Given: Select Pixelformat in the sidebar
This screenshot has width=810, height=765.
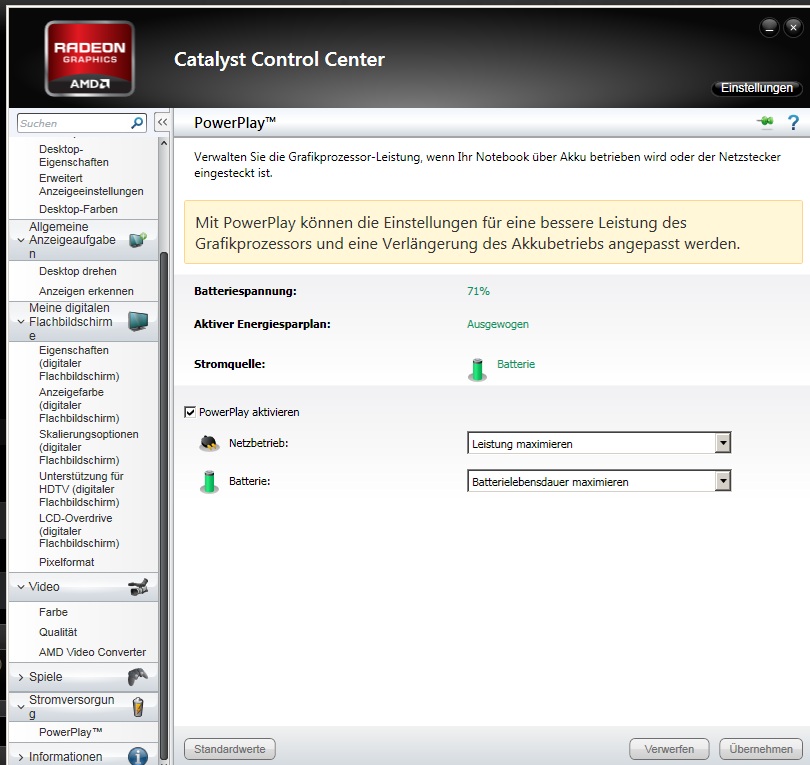Looking at the screenshot, I should (x=67, y=562).
